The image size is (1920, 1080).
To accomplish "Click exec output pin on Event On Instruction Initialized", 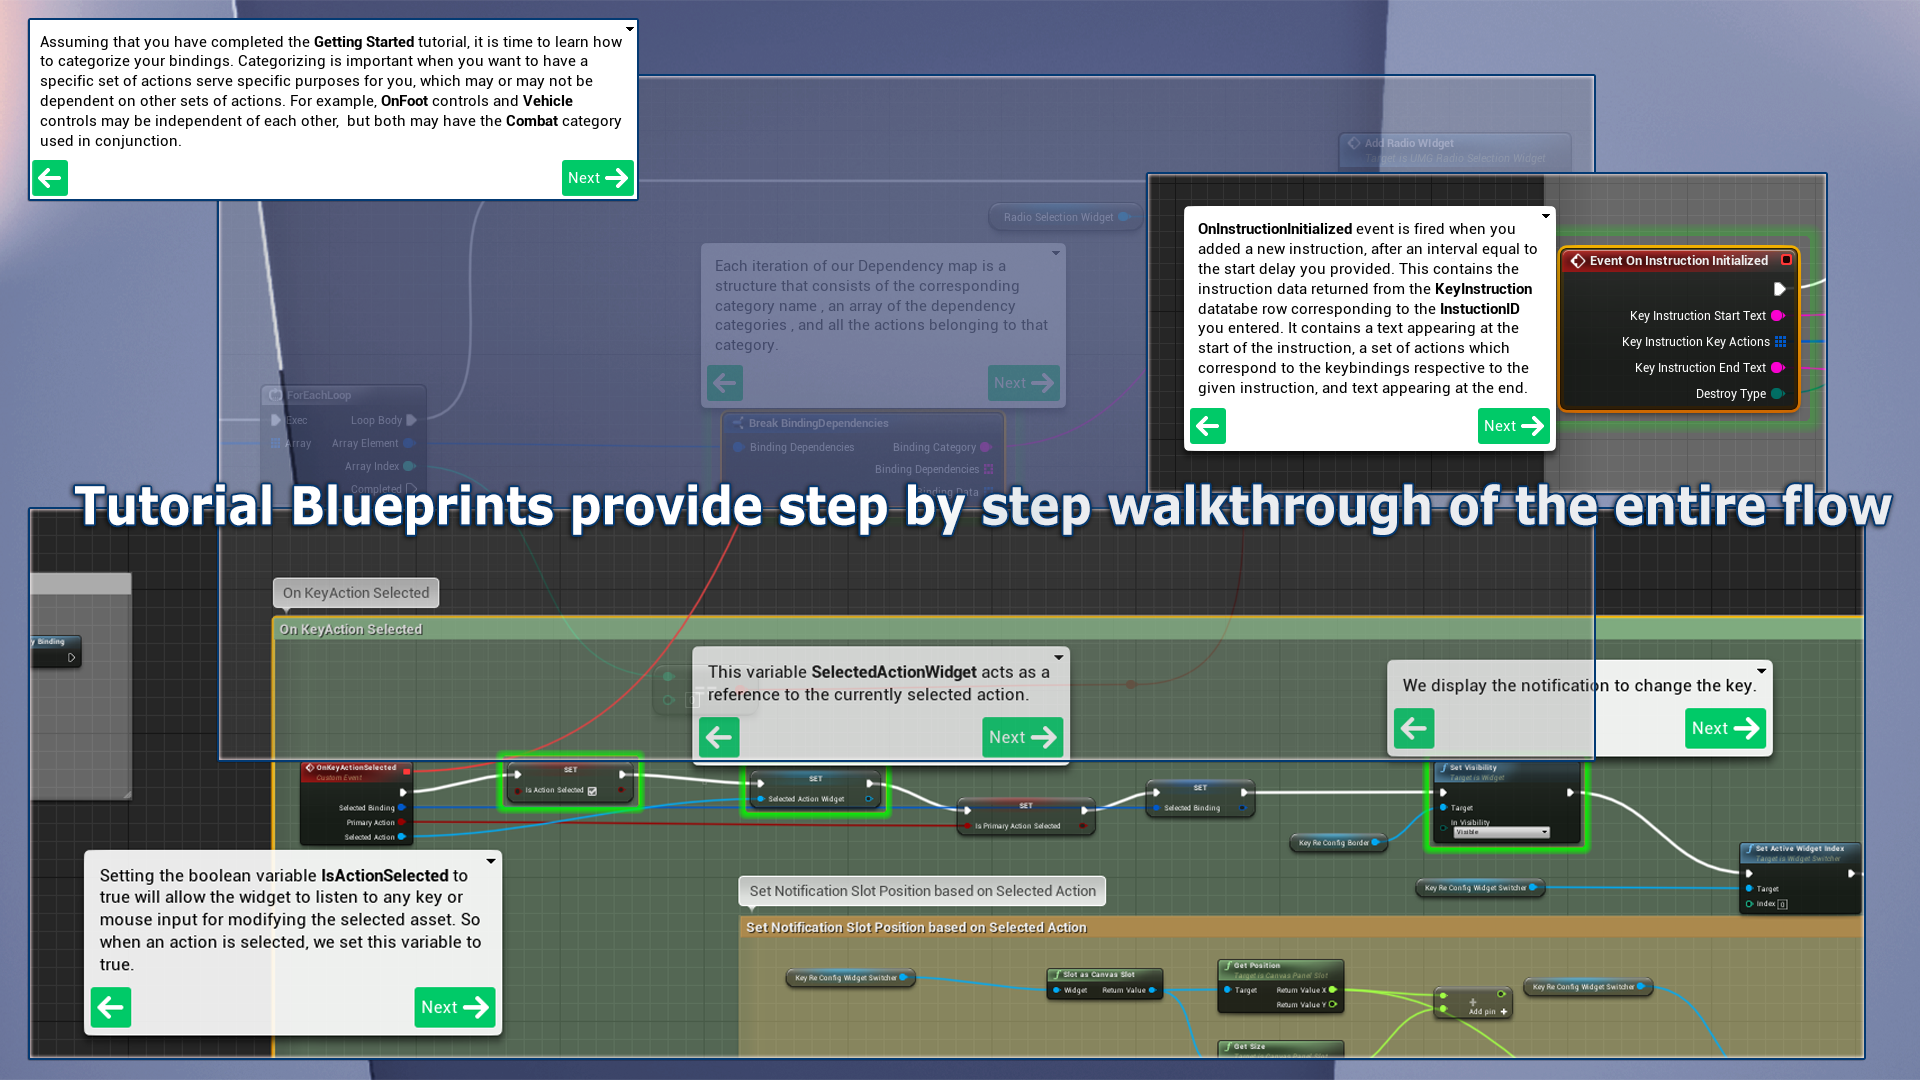I will (1780, 289).
